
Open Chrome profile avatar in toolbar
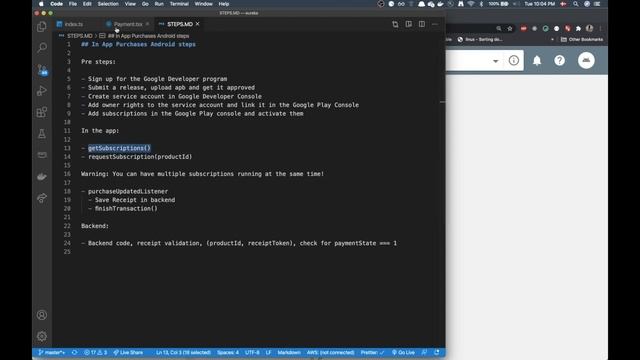pos(589,29)
